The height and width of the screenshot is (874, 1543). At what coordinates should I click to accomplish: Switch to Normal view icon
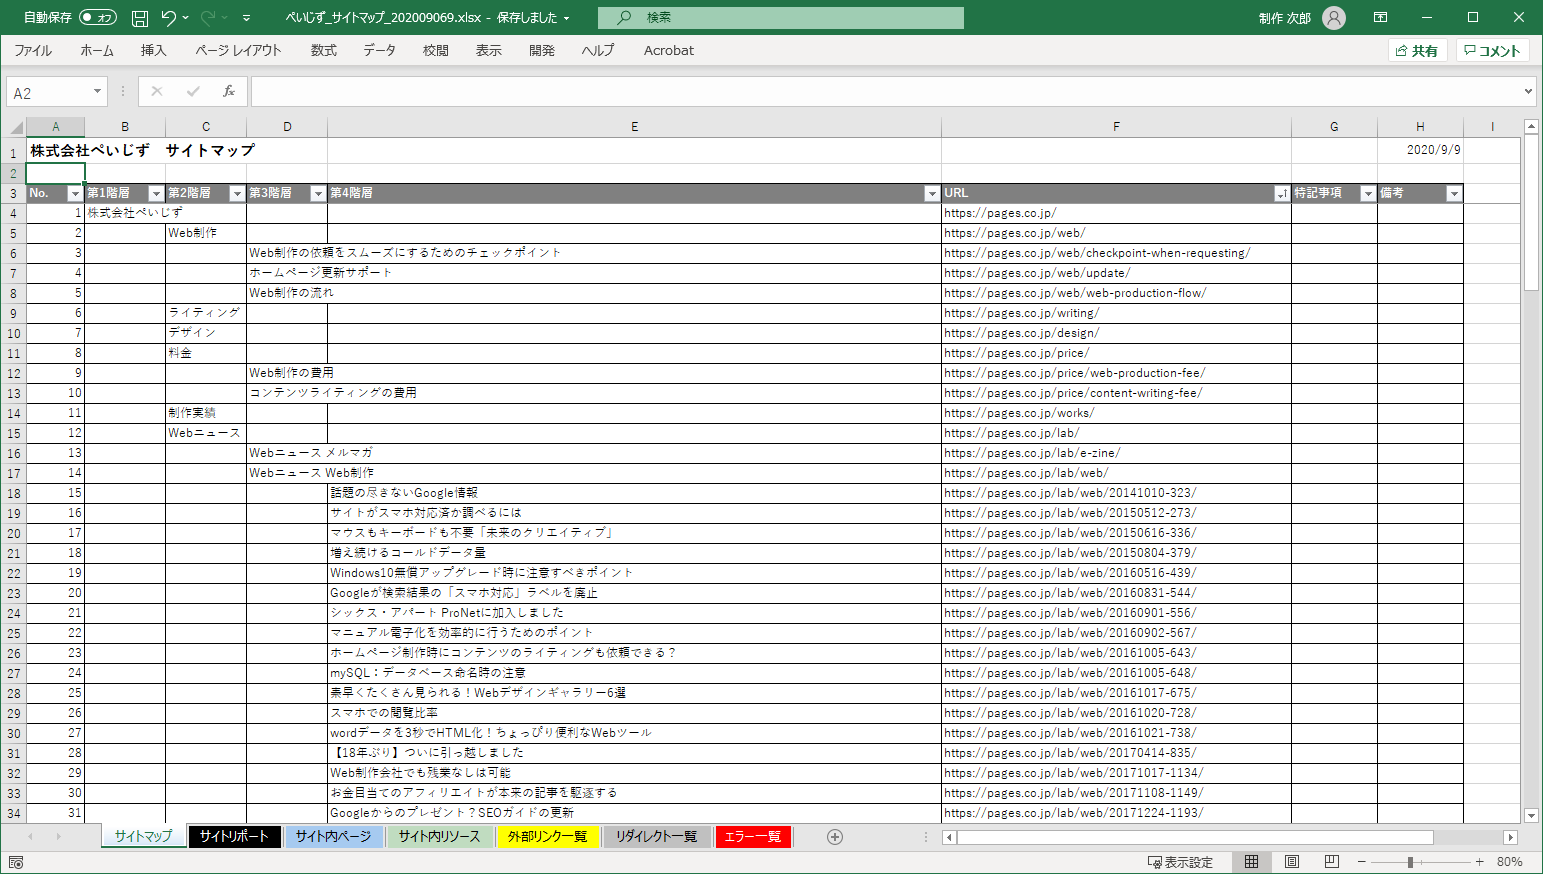[x=1251, y=862]
